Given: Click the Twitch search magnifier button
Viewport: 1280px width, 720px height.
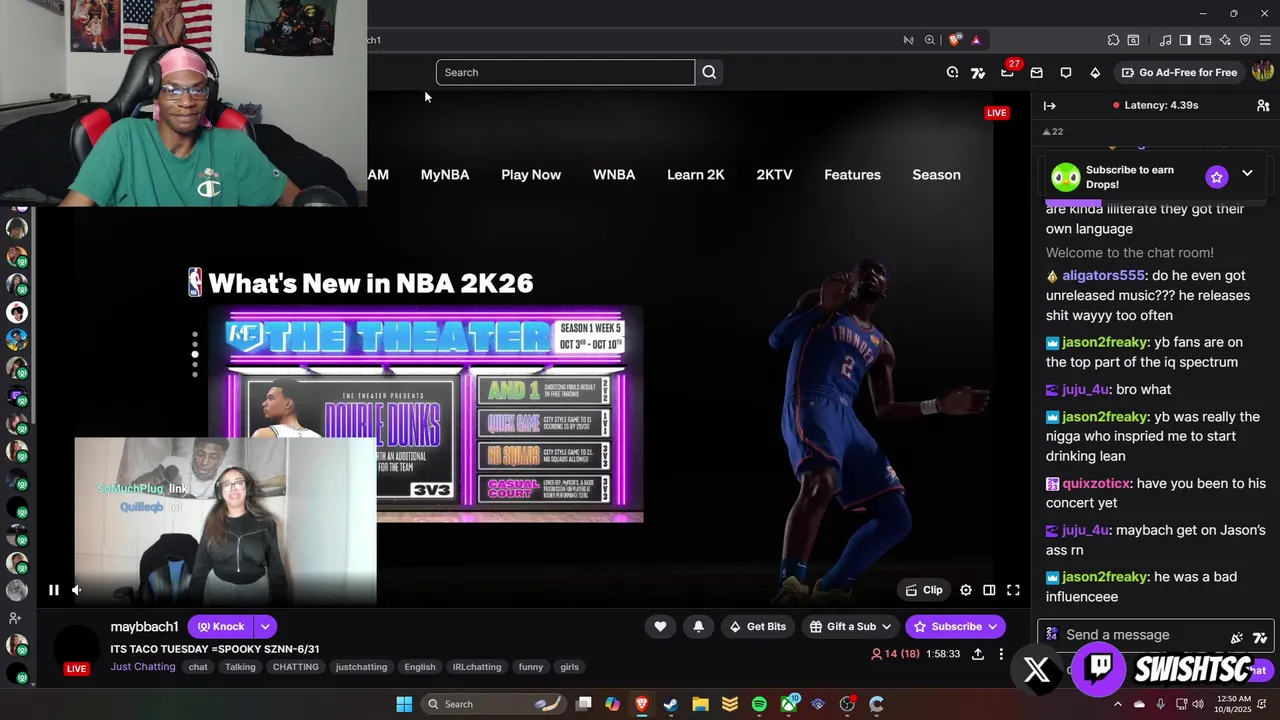Looking at the screenshot, I should coord(709,72).
